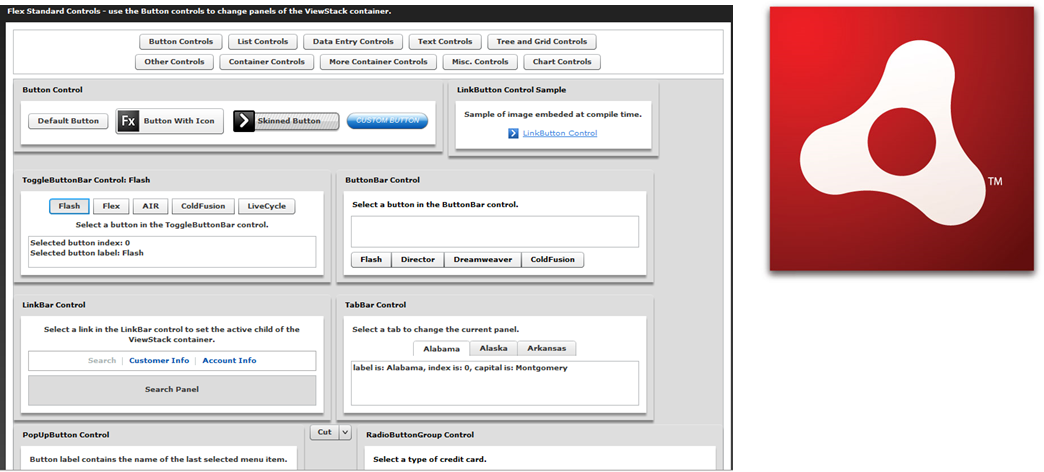Show the Tree and Grid Controls panel
This screenshot has height=472, width=1044.
pos(542,41)
